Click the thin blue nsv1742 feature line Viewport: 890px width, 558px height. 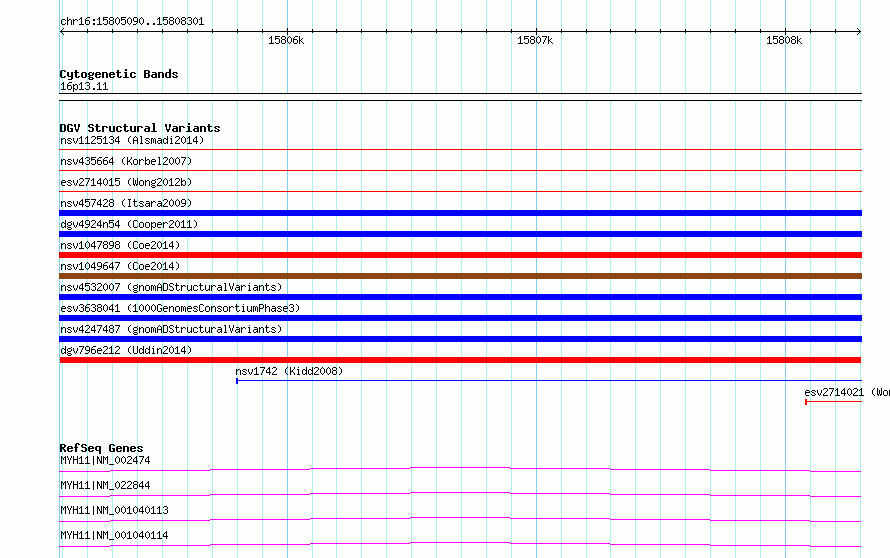pyautogui.click(x=549, y=380)
